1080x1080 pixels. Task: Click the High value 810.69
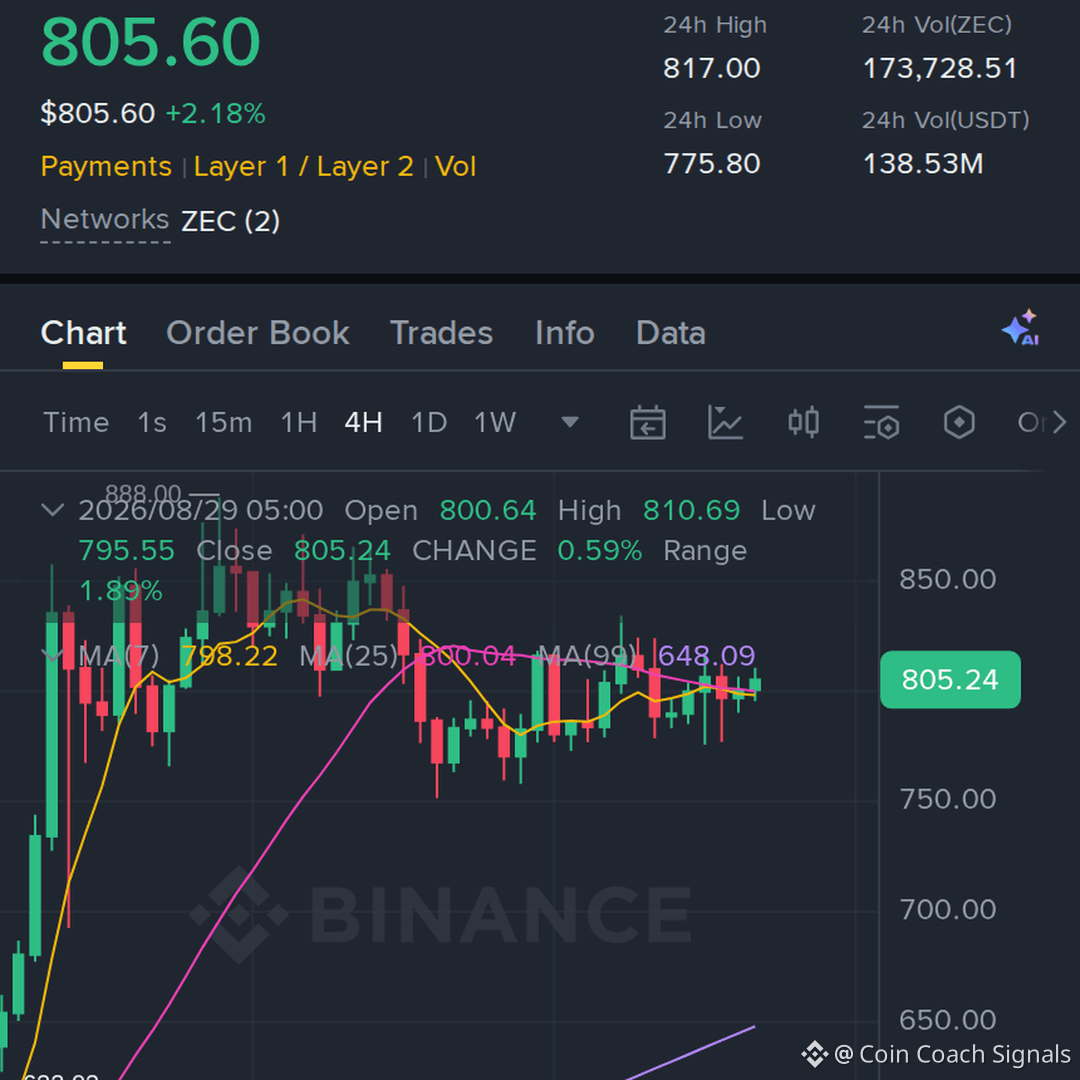tap(692, 510)
